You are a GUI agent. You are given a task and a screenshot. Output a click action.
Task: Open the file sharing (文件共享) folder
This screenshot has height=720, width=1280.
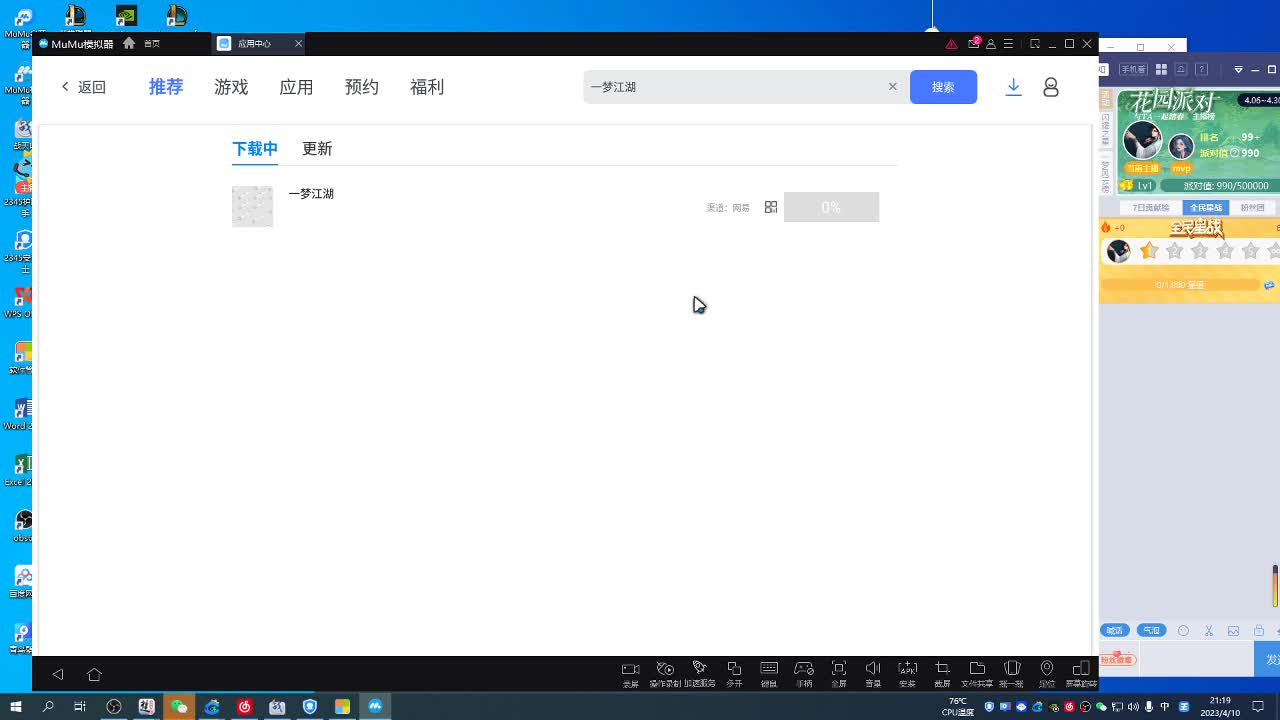coord(977,674)
